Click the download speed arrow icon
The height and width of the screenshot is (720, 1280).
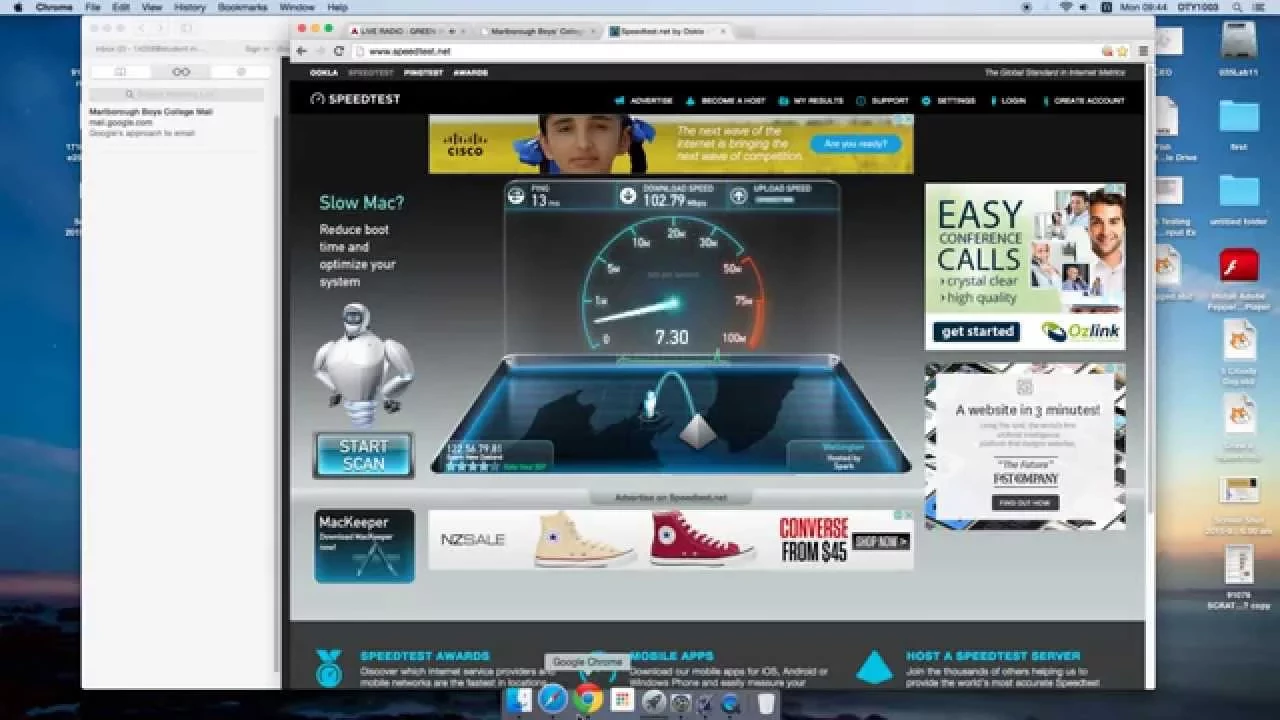[628, 196]
